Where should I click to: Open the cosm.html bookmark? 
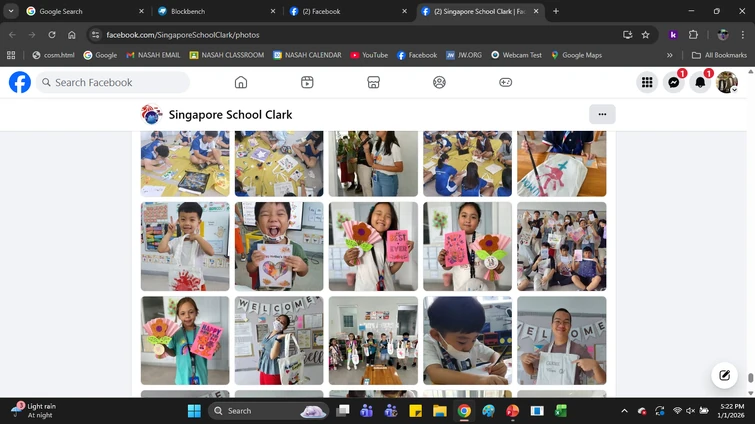coord(53,55)
